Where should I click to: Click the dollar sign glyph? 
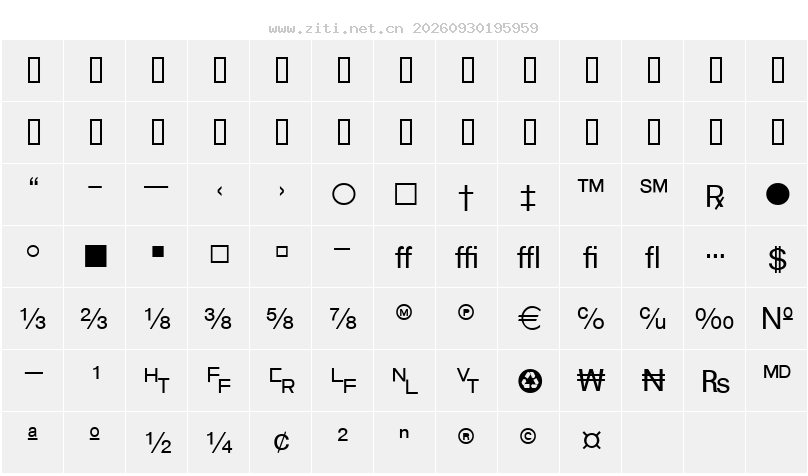point(777,259)
